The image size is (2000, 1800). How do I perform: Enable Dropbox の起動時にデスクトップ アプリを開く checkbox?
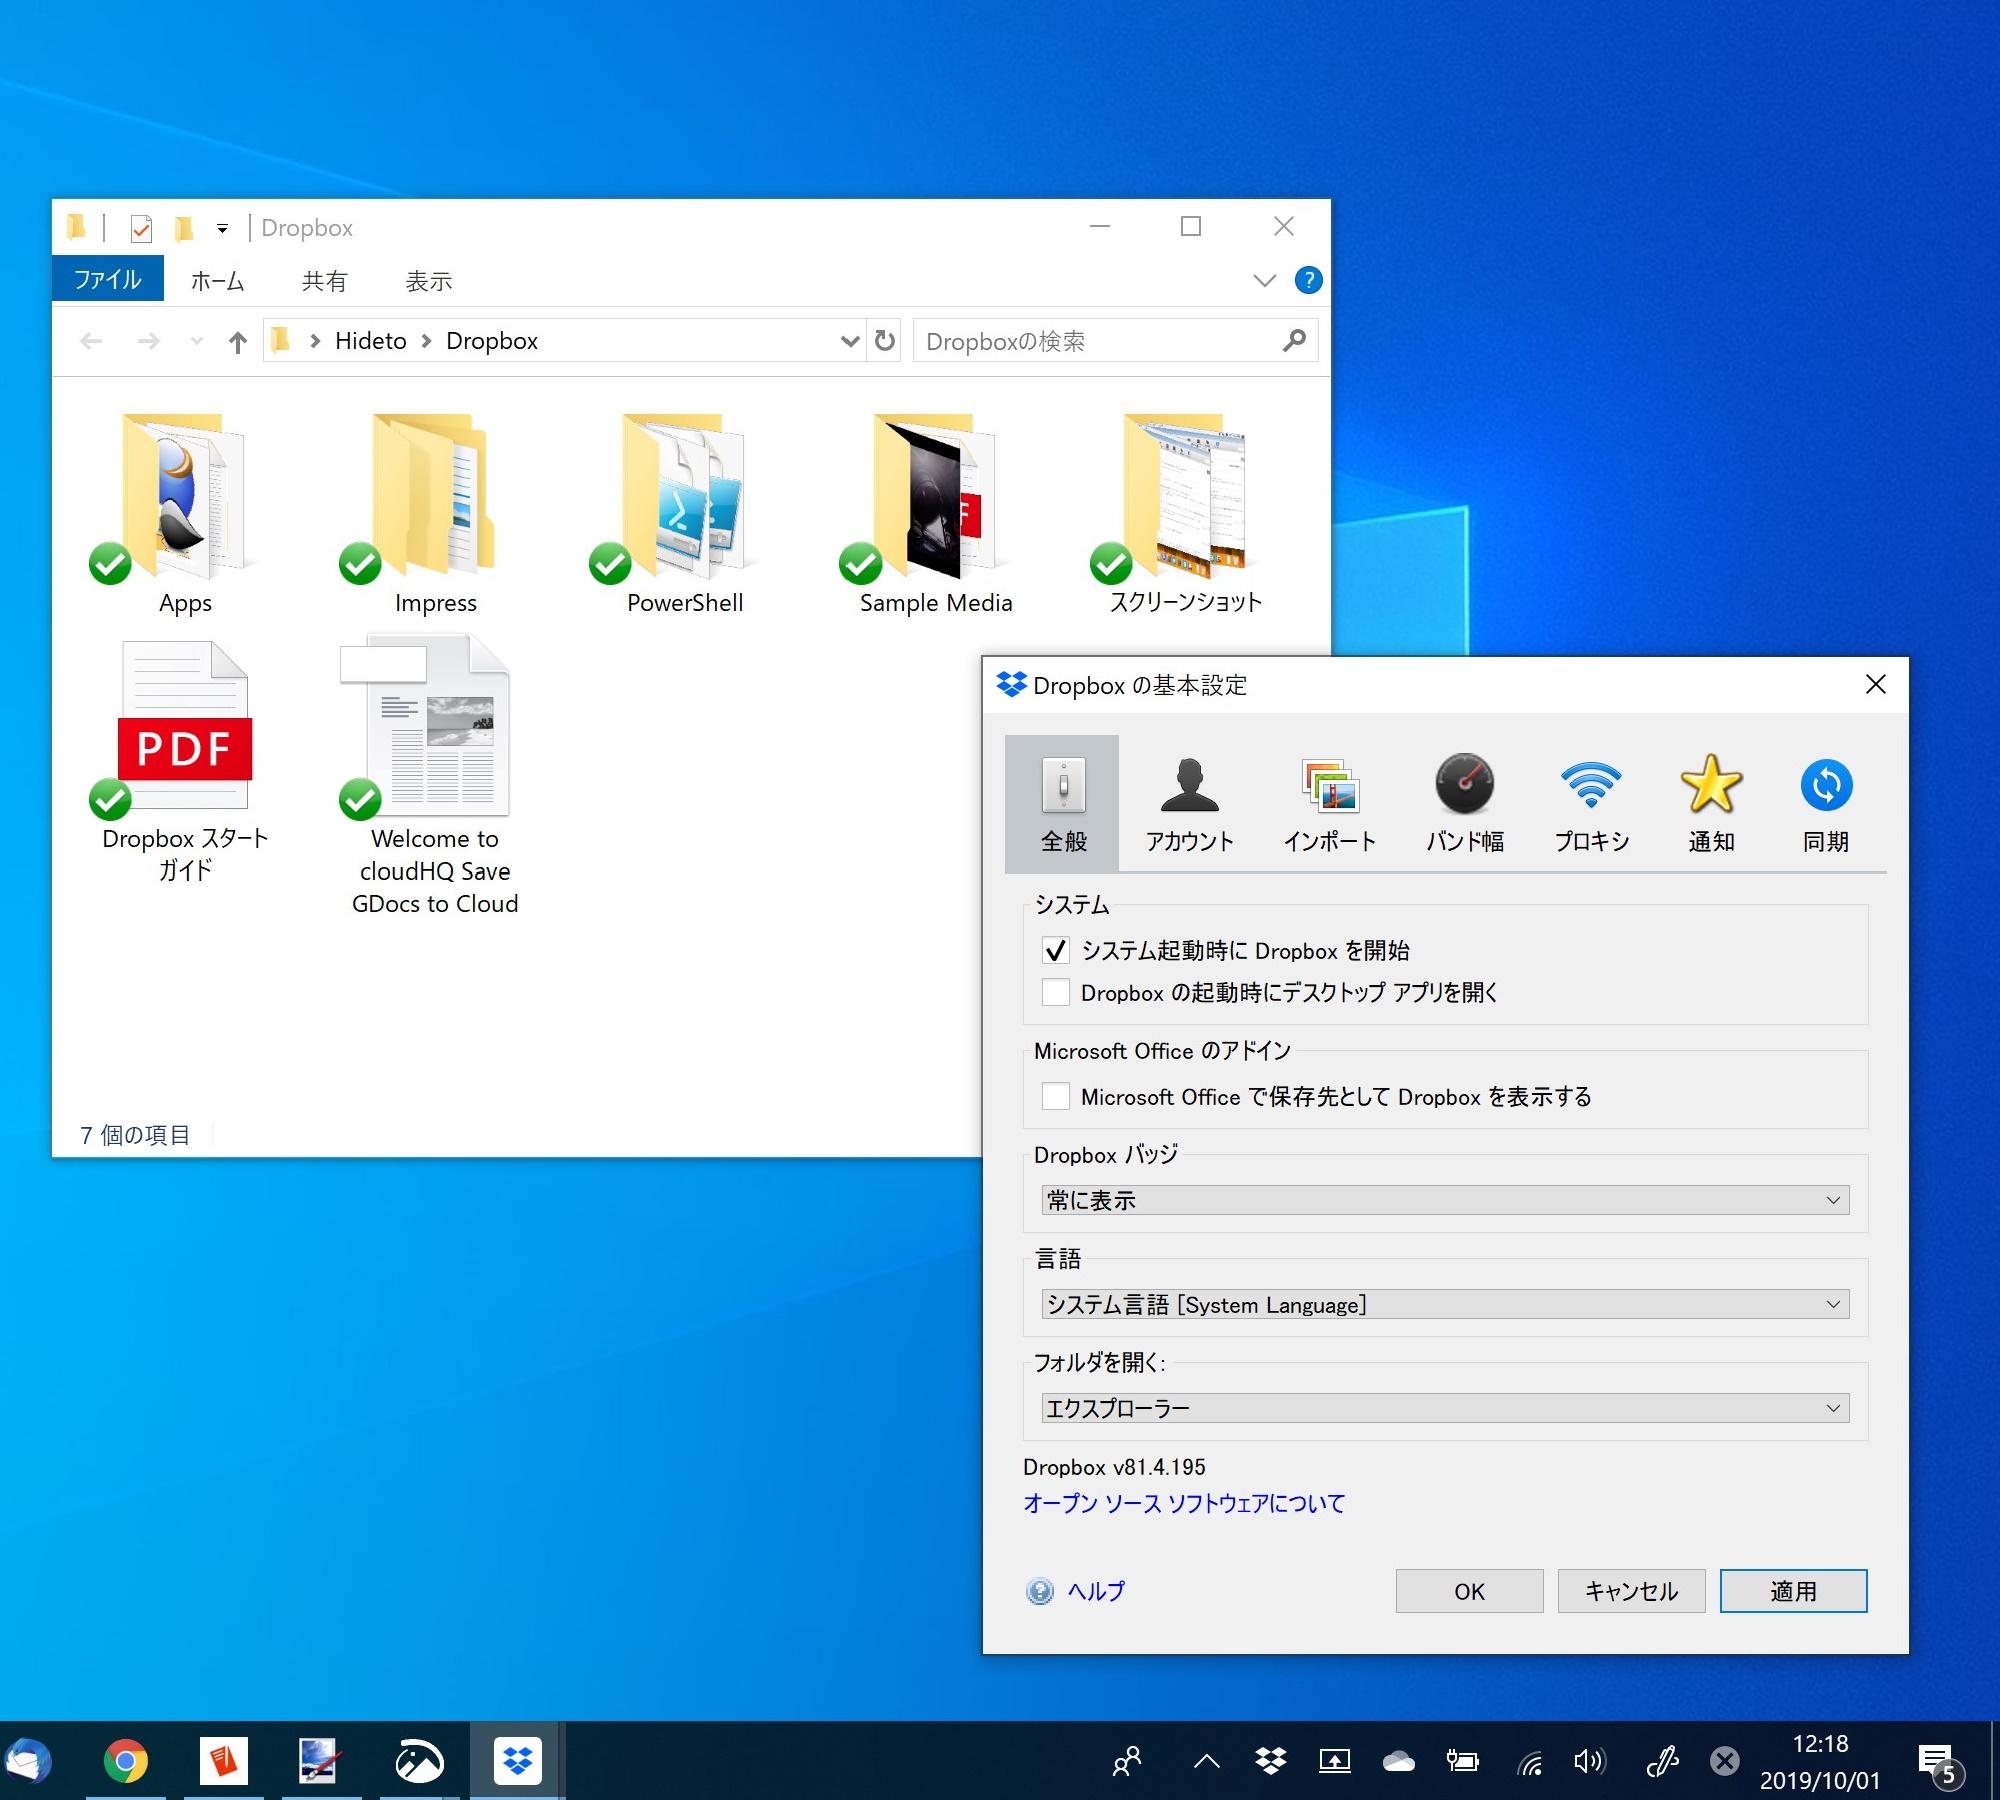coord(1056,992)
